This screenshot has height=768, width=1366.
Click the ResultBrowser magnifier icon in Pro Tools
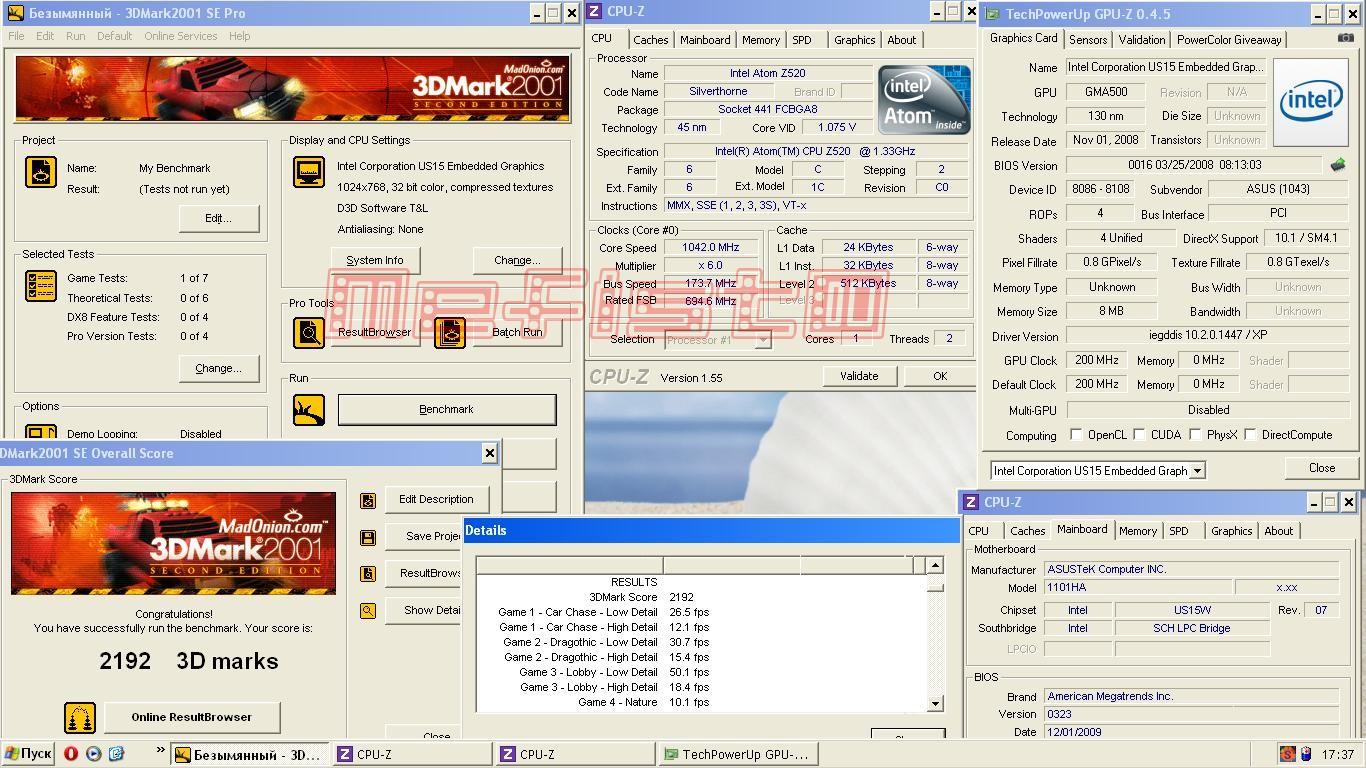click(309, 332)
